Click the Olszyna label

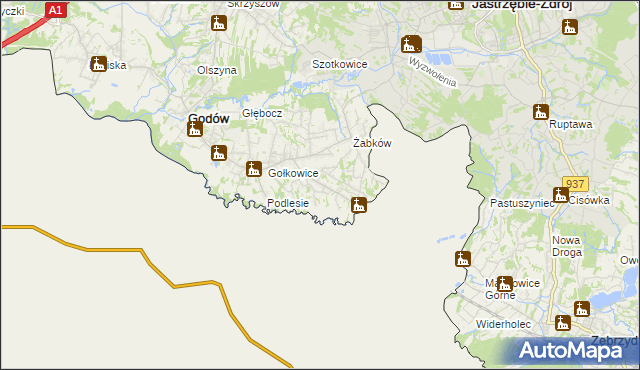coord(217,70)
